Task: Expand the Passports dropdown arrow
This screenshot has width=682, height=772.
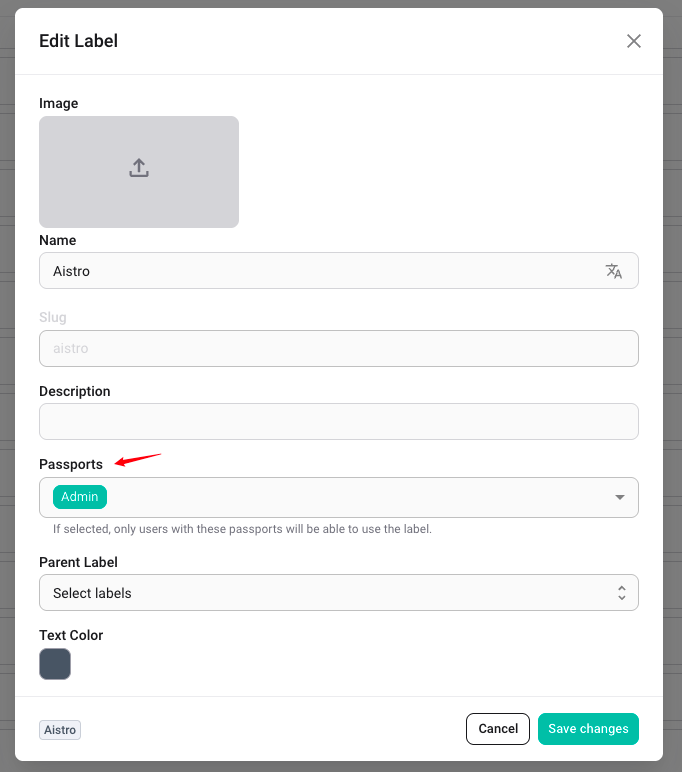Action: click(x=620, y=497)
